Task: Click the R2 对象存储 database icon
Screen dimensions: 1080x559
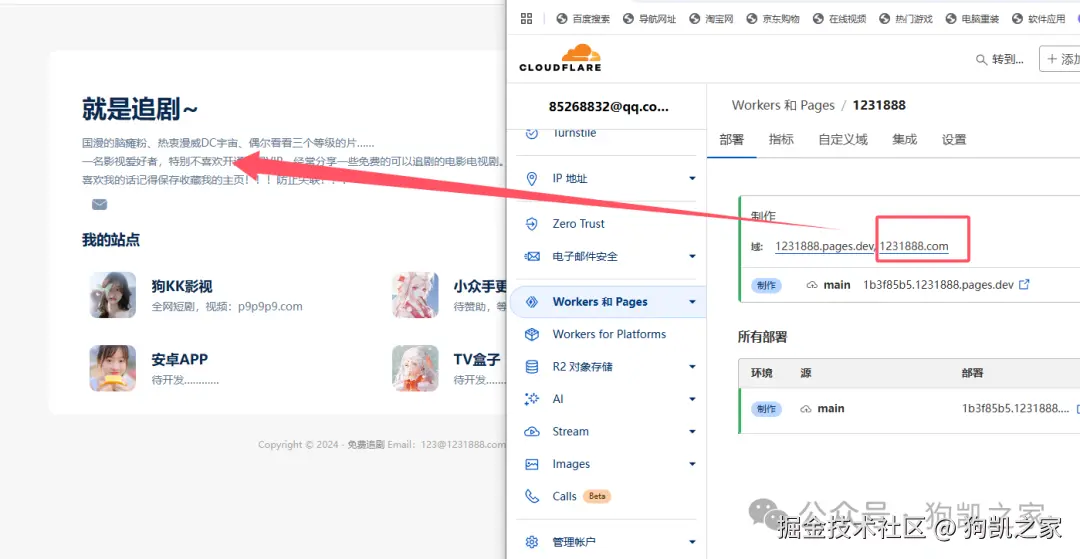Action: 532,367
